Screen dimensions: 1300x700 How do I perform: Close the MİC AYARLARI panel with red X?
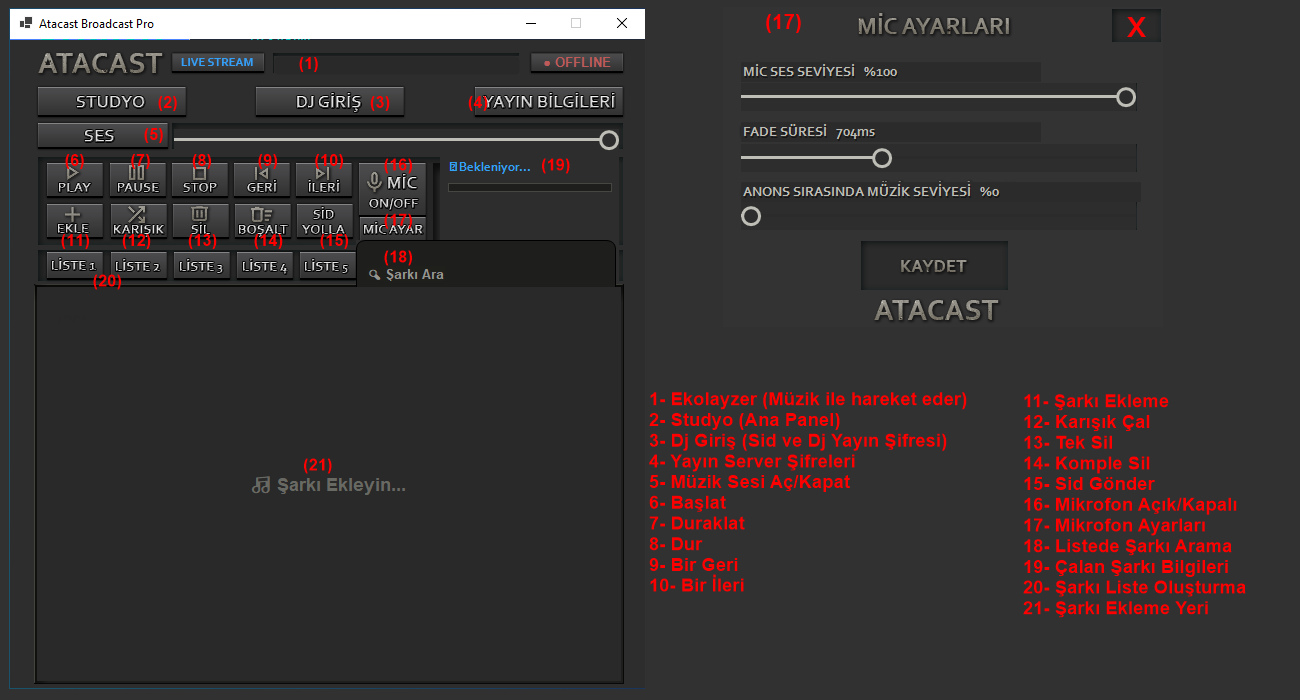click(x=1136, y=27)
